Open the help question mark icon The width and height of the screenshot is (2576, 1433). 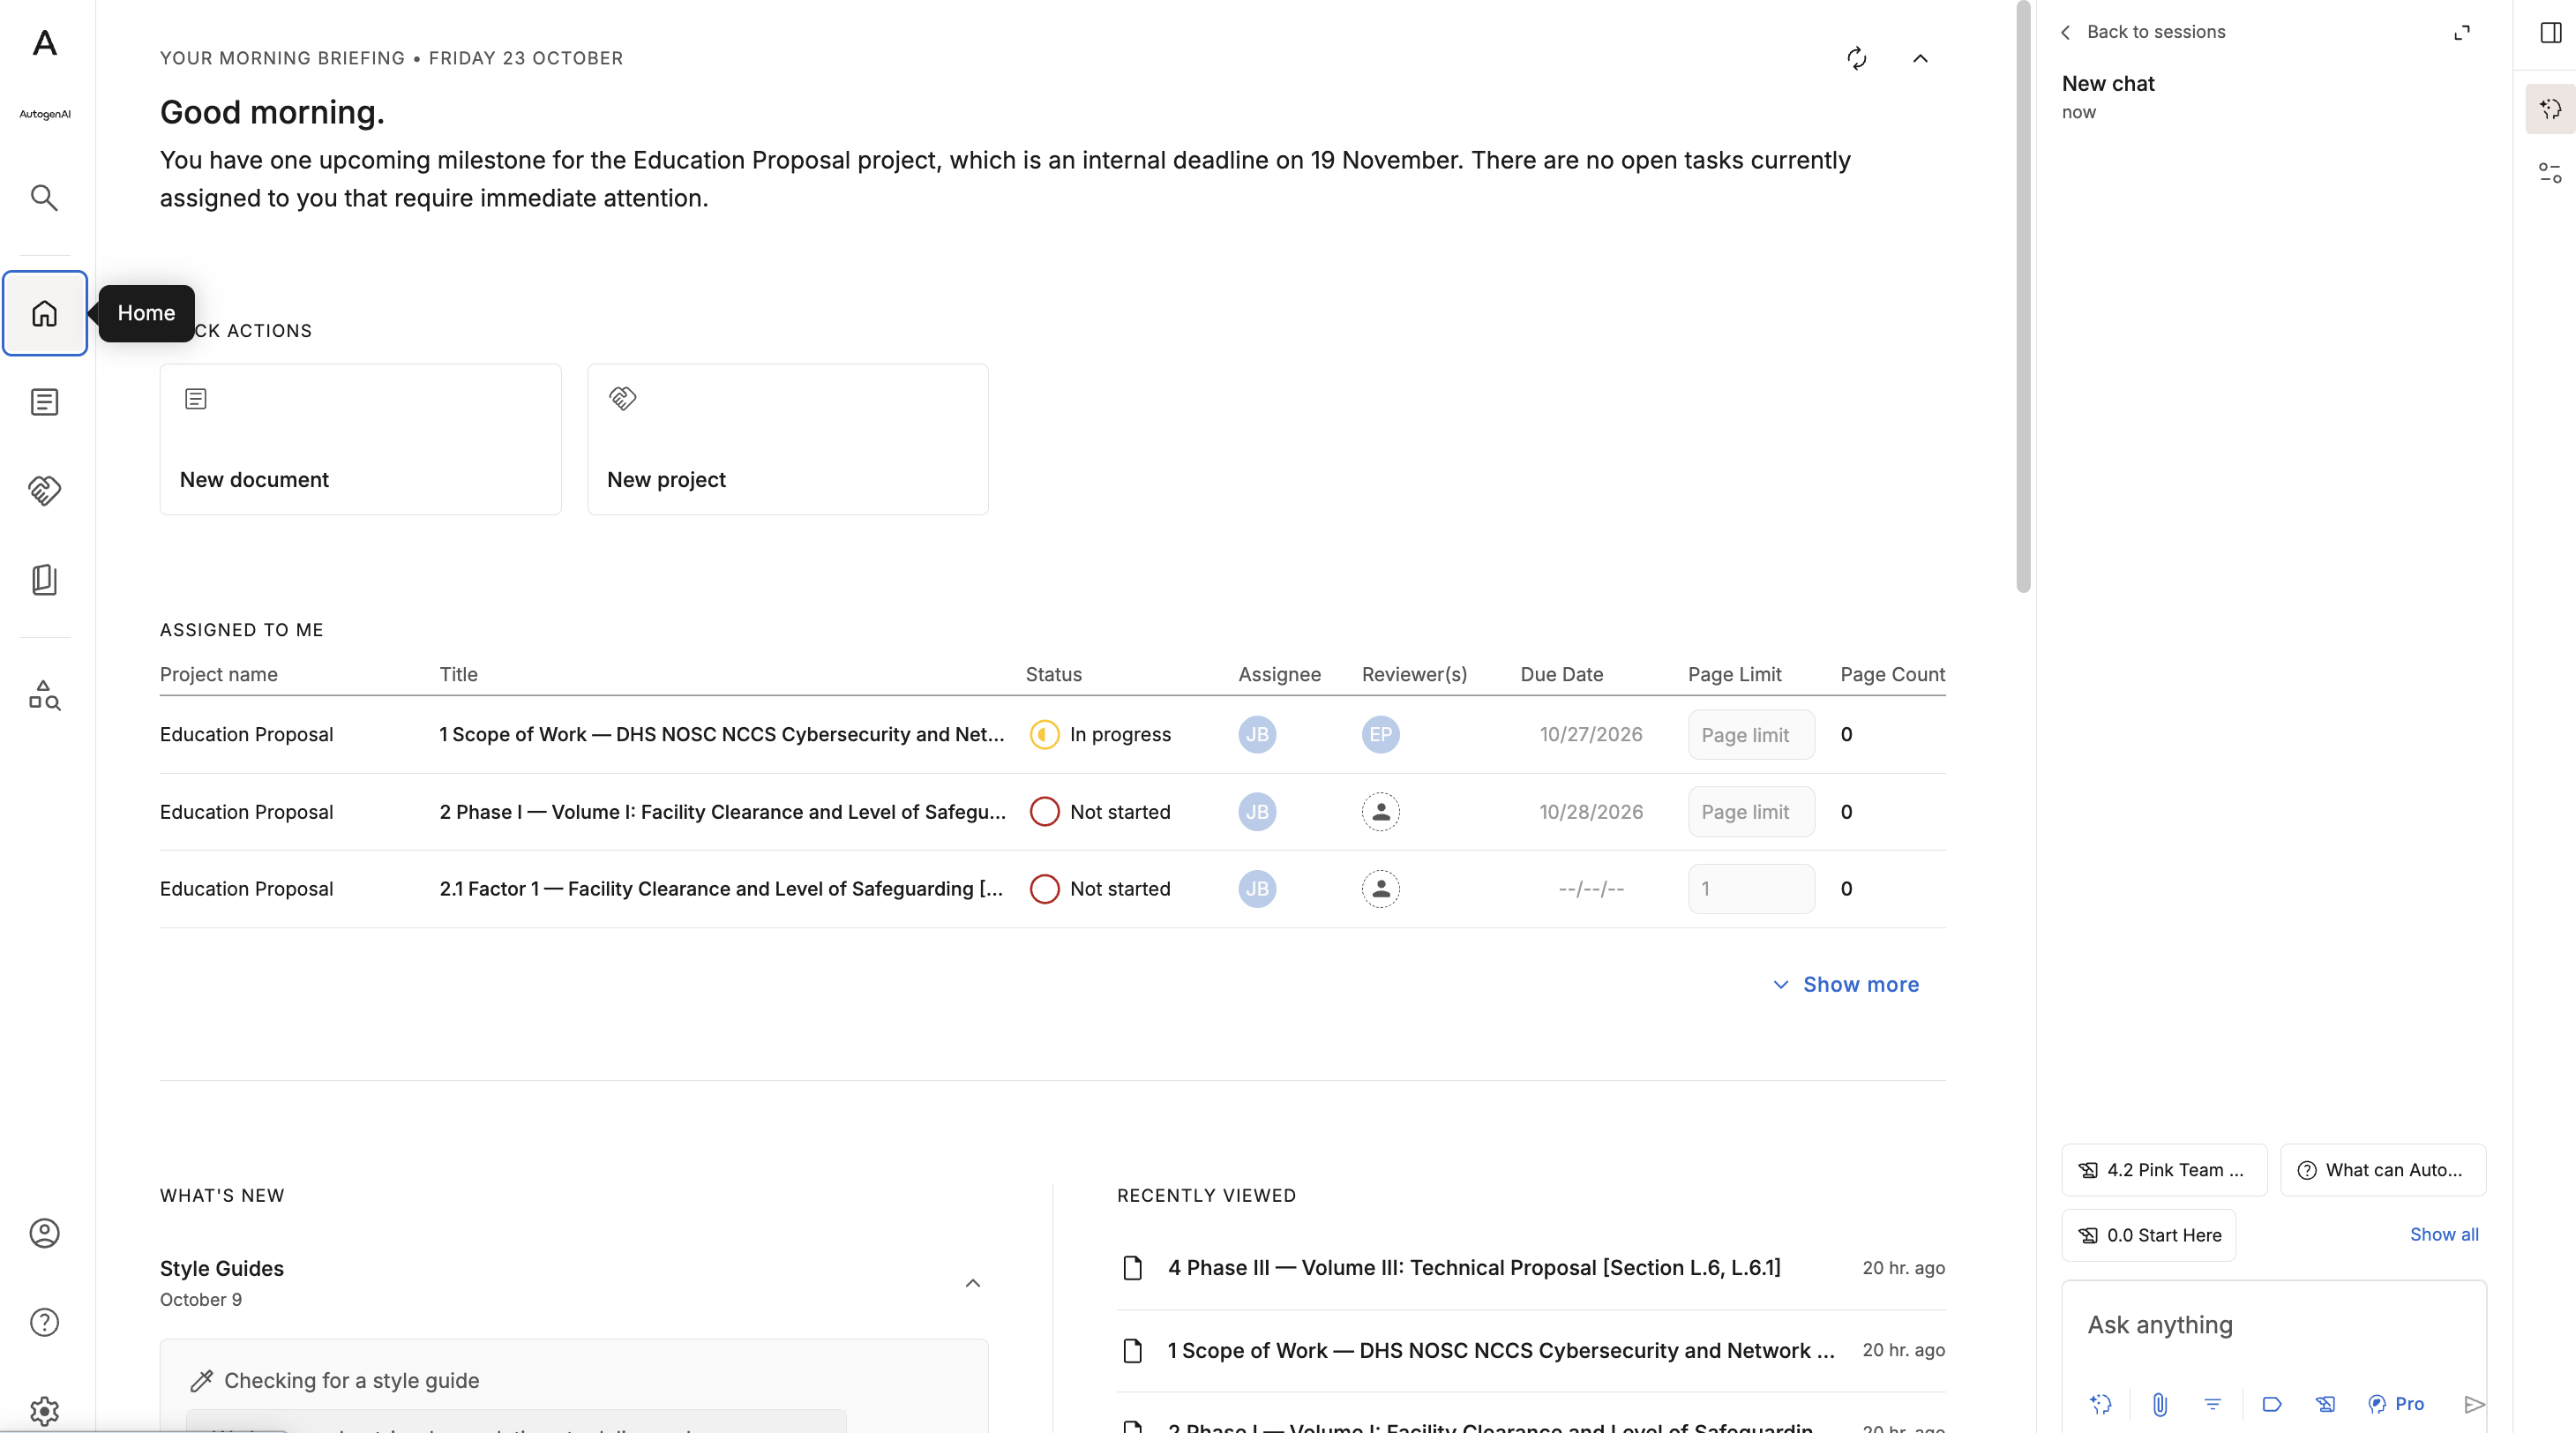pyautogui.click(x=44, y=1322)
